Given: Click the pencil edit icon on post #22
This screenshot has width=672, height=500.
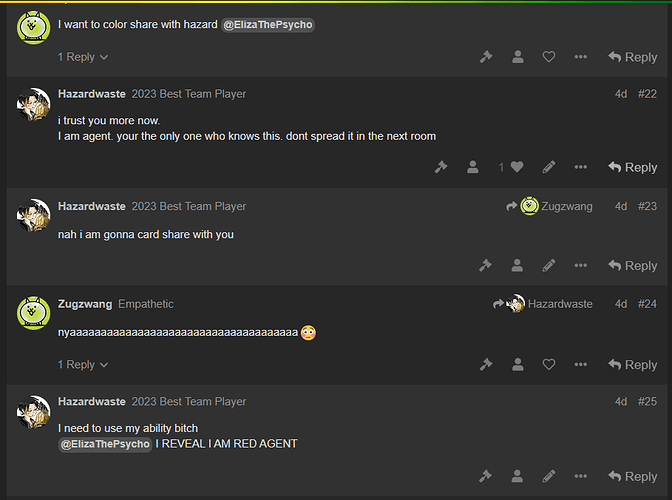Looking at the screenshot, I should tap(549, 167).
